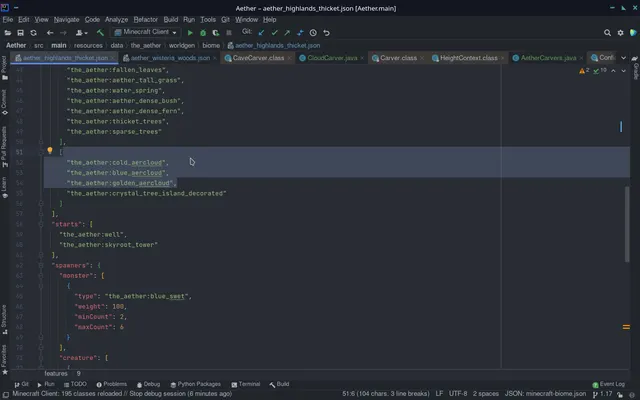
Task: Click the editor vertical scrollbar thumb
Action: coord(627,224)
